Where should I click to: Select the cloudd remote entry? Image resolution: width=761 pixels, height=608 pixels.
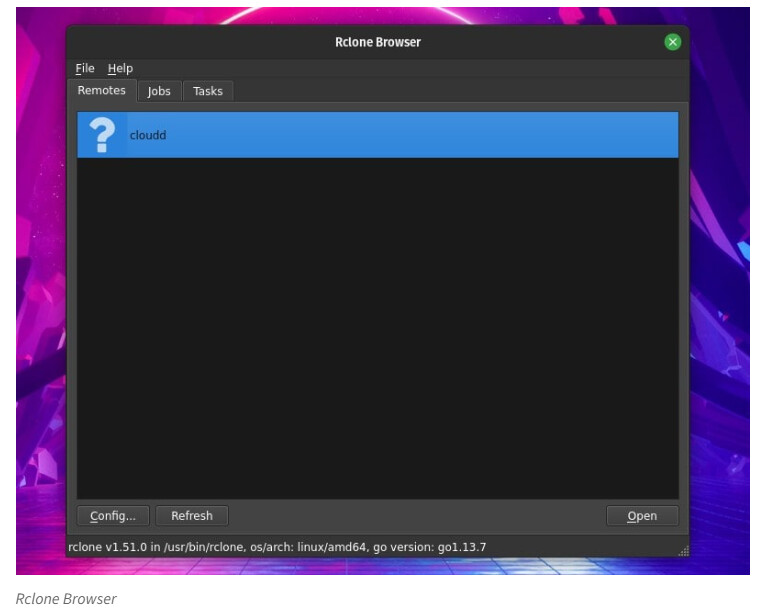point(378,135)
